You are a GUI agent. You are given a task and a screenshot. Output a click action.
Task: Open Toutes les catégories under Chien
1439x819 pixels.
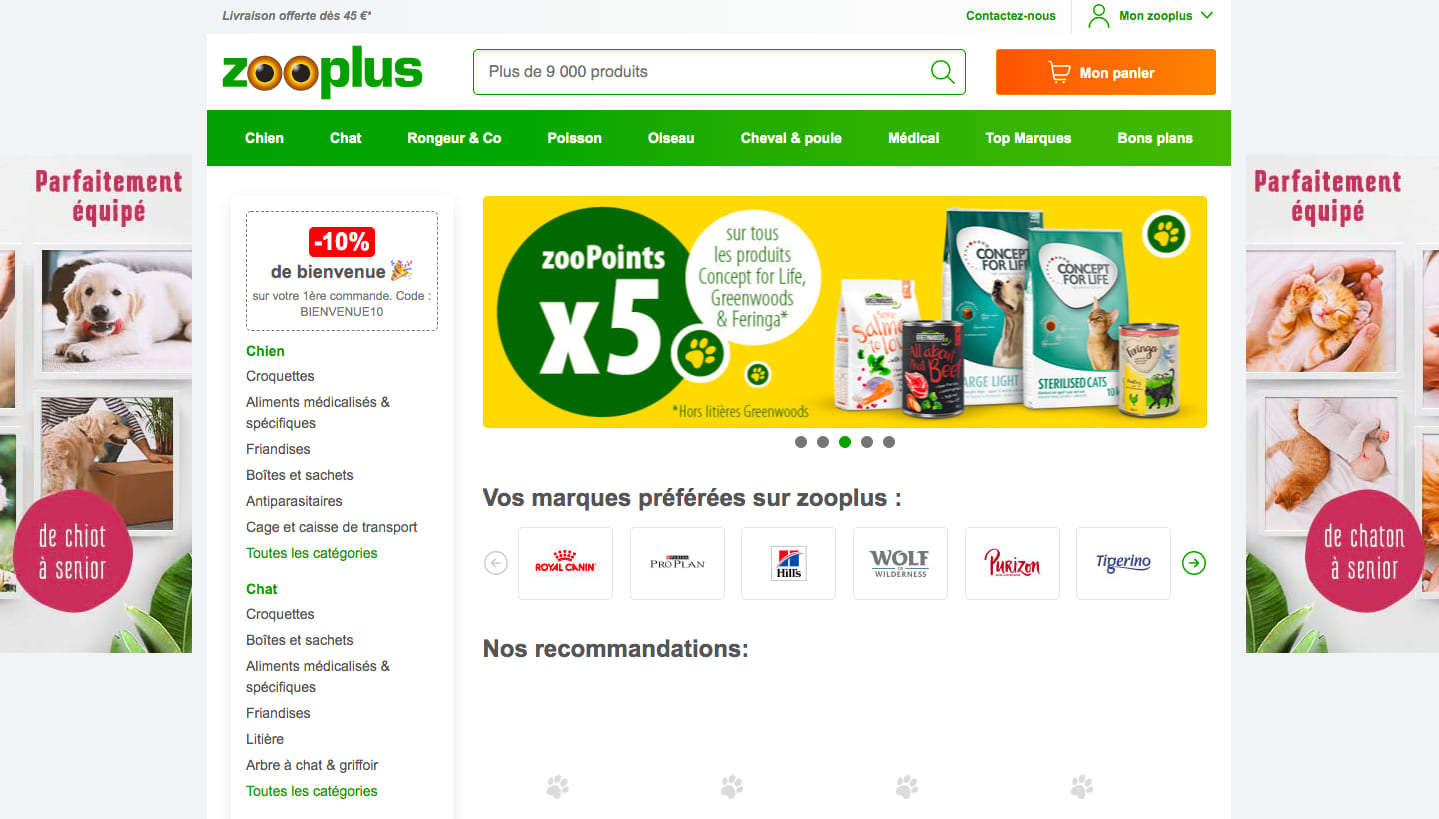[x=312, y=553]
